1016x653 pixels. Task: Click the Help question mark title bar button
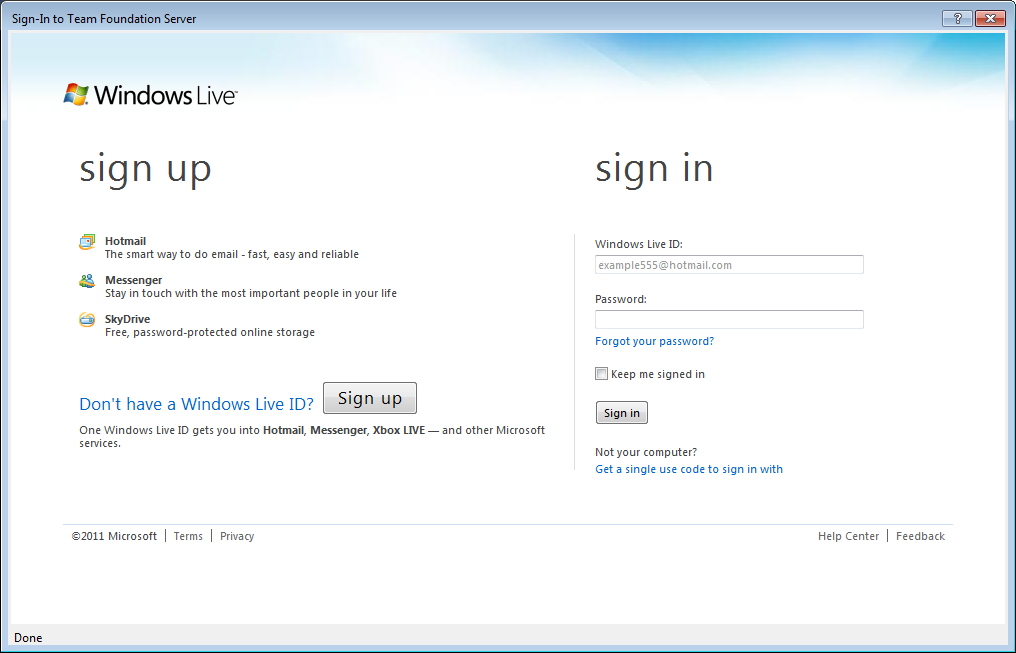tap(957, 19)
